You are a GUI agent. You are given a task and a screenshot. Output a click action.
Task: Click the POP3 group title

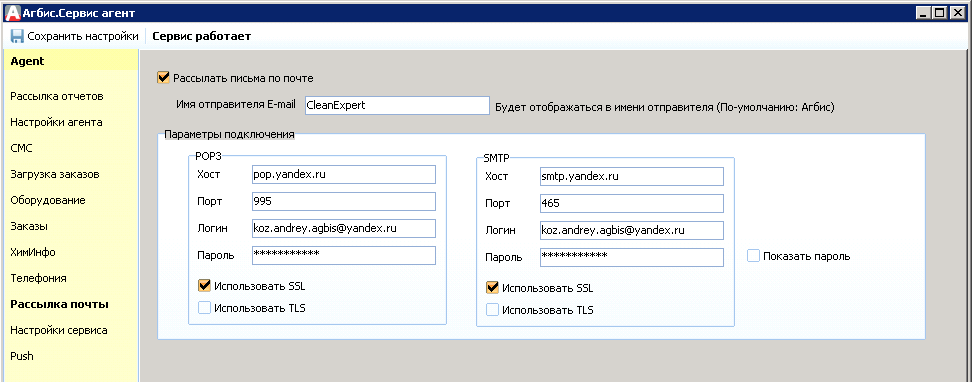coord(208,156)
